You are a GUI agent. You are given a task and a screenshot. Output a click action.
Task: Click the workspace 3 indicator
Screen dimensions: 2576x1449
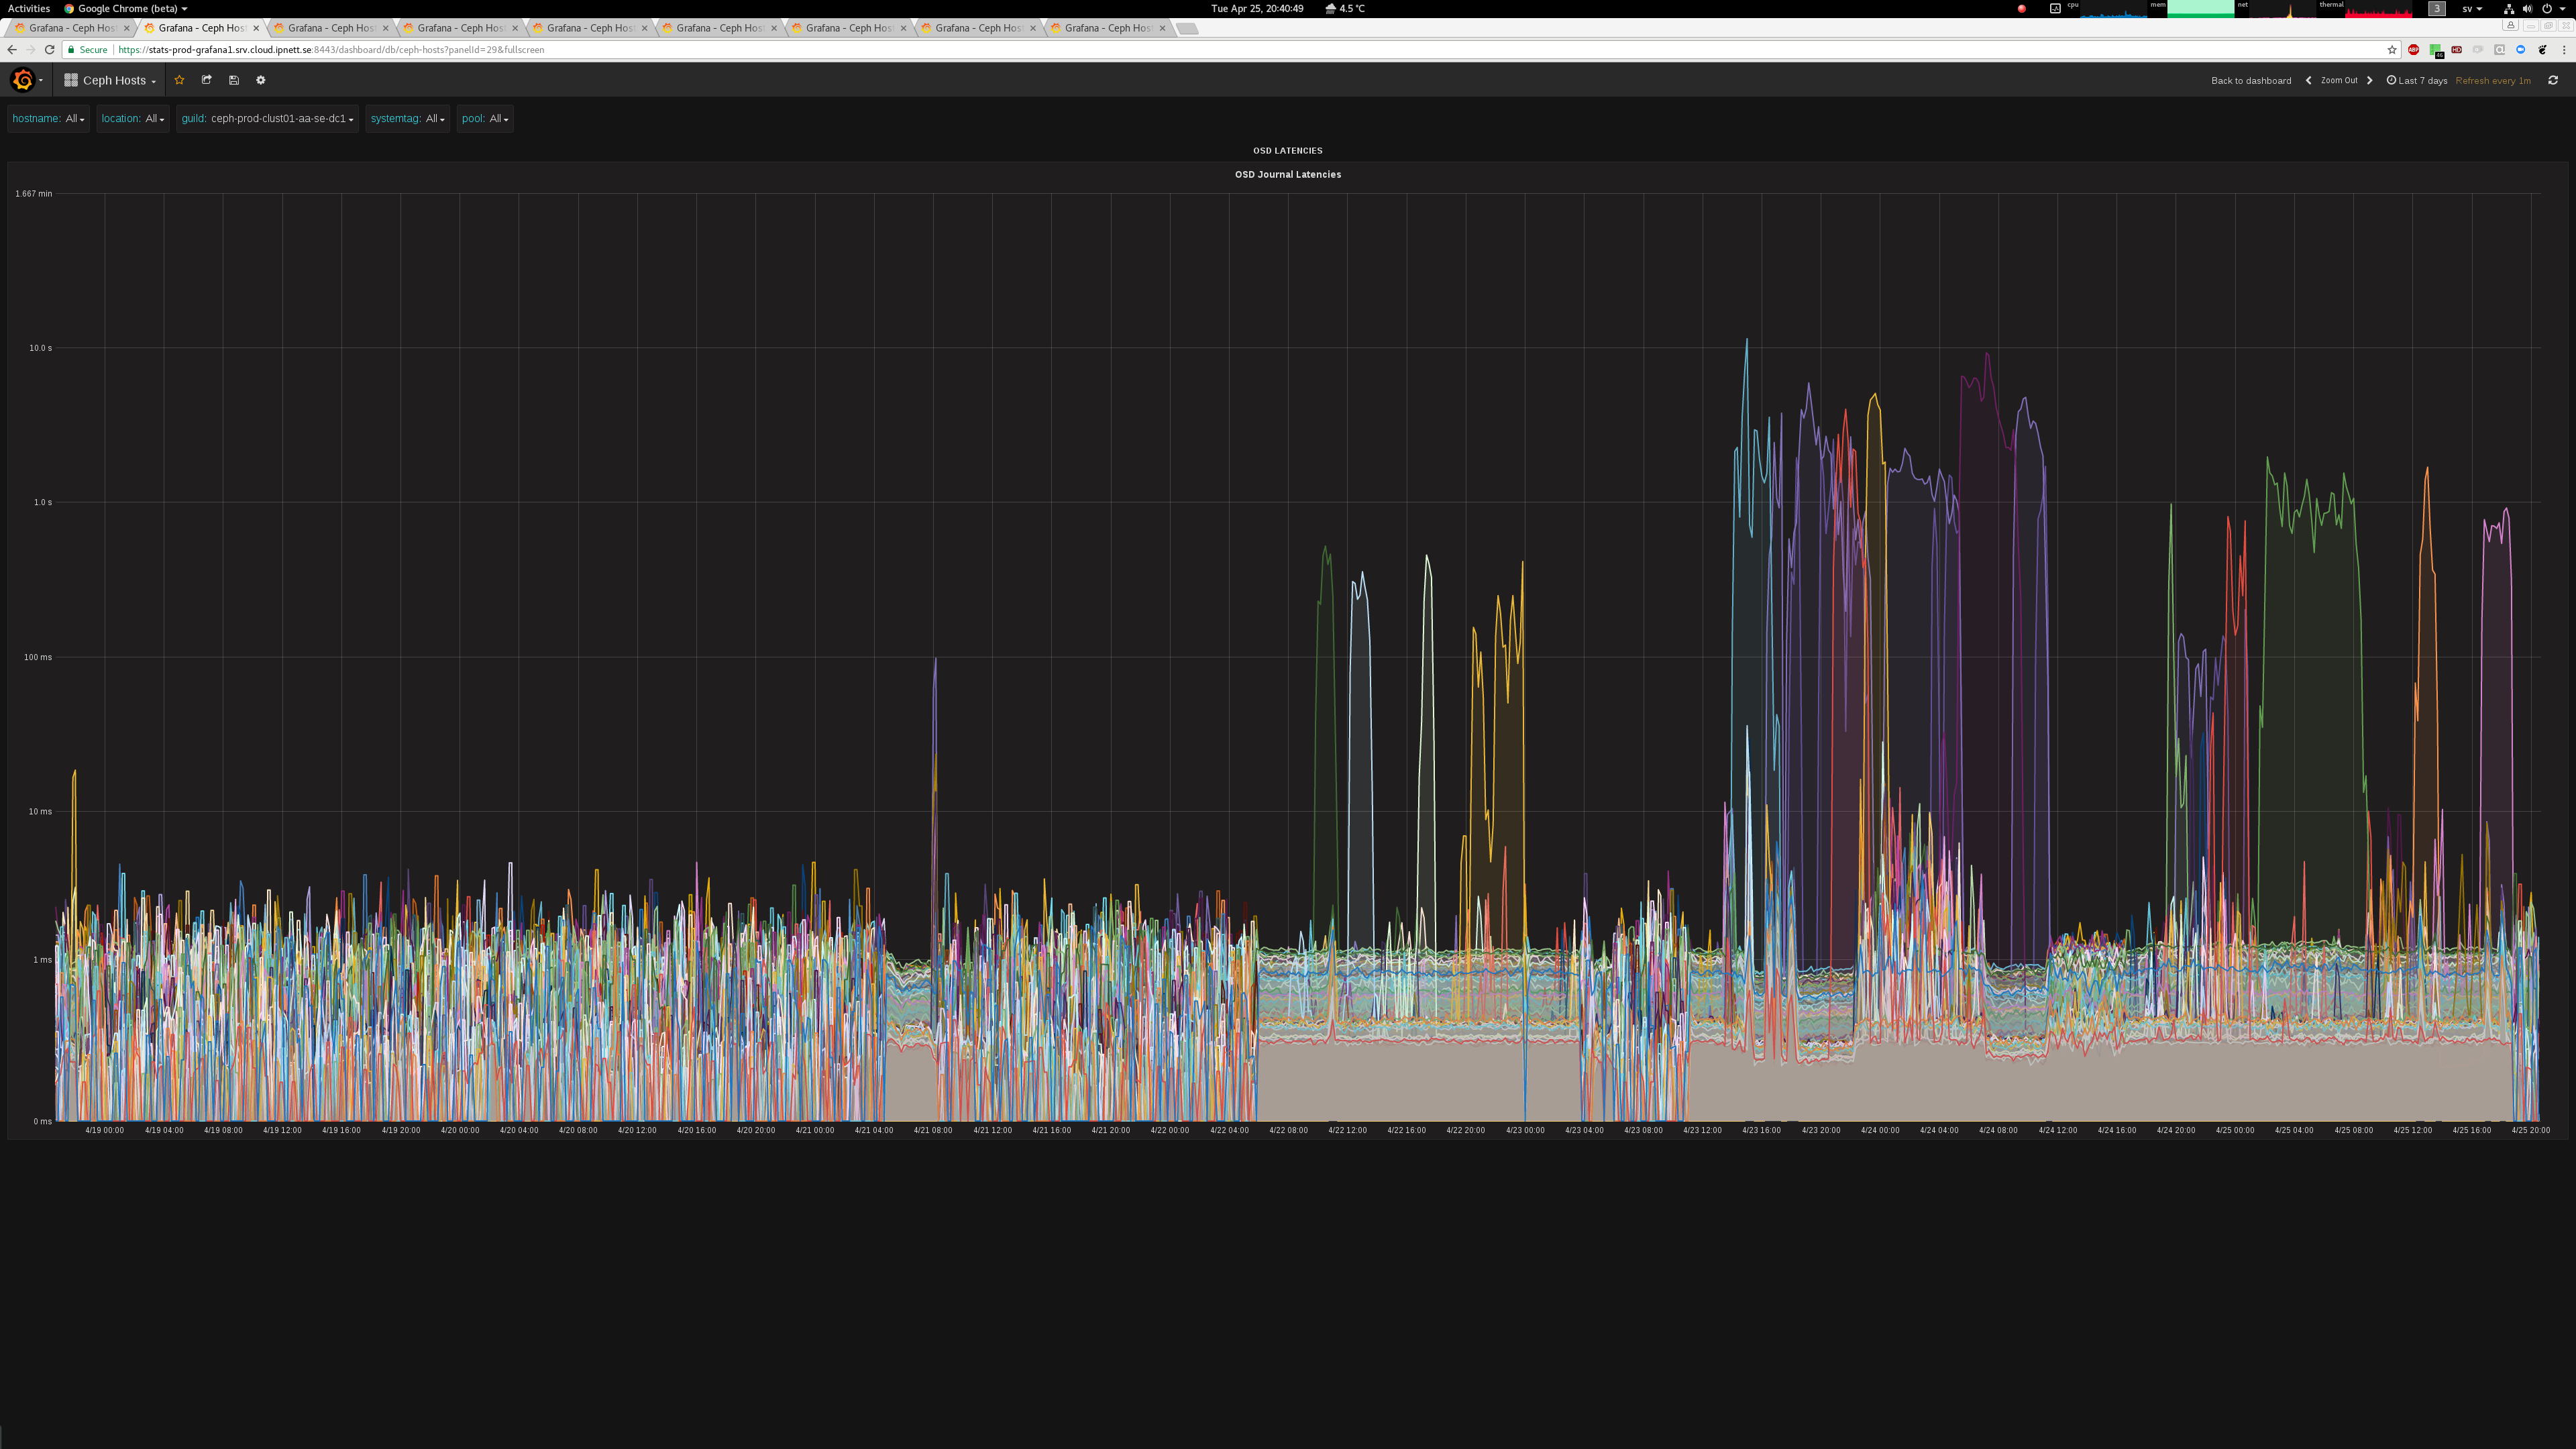click(x=2437, y=8)
